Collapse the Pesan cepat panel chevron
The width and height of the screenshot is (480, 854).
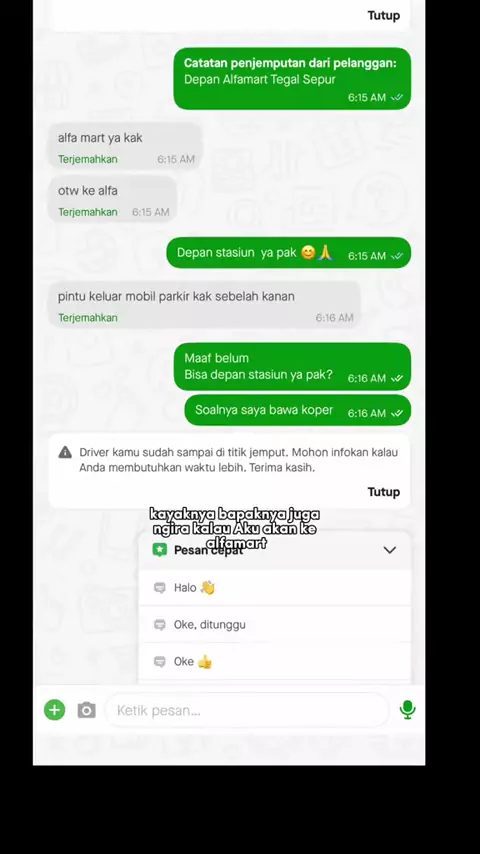point(390,550)
